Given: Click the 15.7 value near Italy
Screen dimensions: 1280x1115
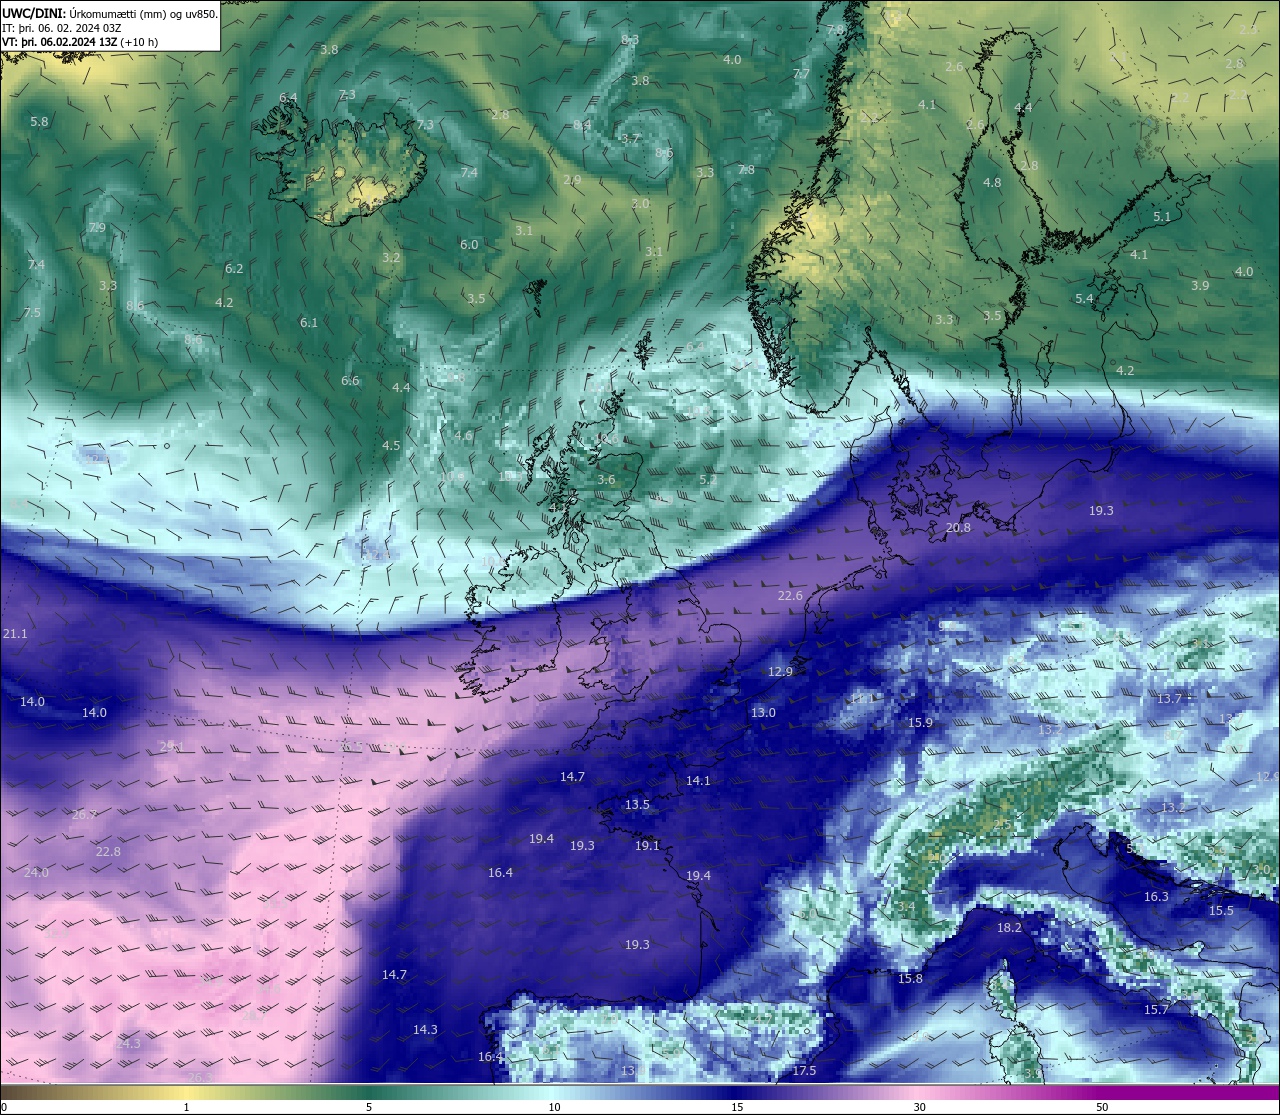Looking at the screenshot, I should click(x=1156, y=1009).
